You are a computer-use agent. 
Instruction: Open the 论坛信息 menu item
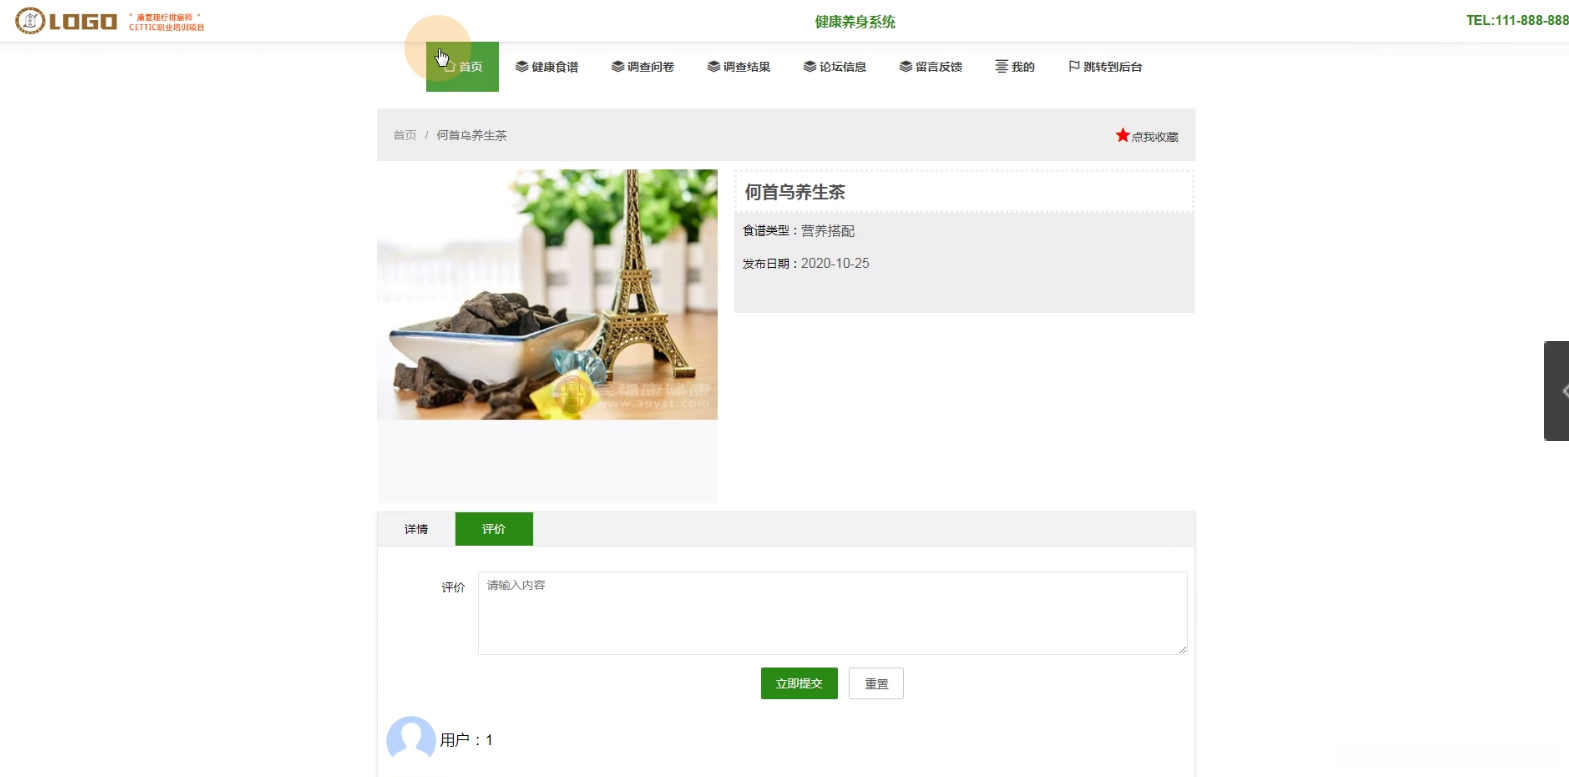click(x=835, y=67)
